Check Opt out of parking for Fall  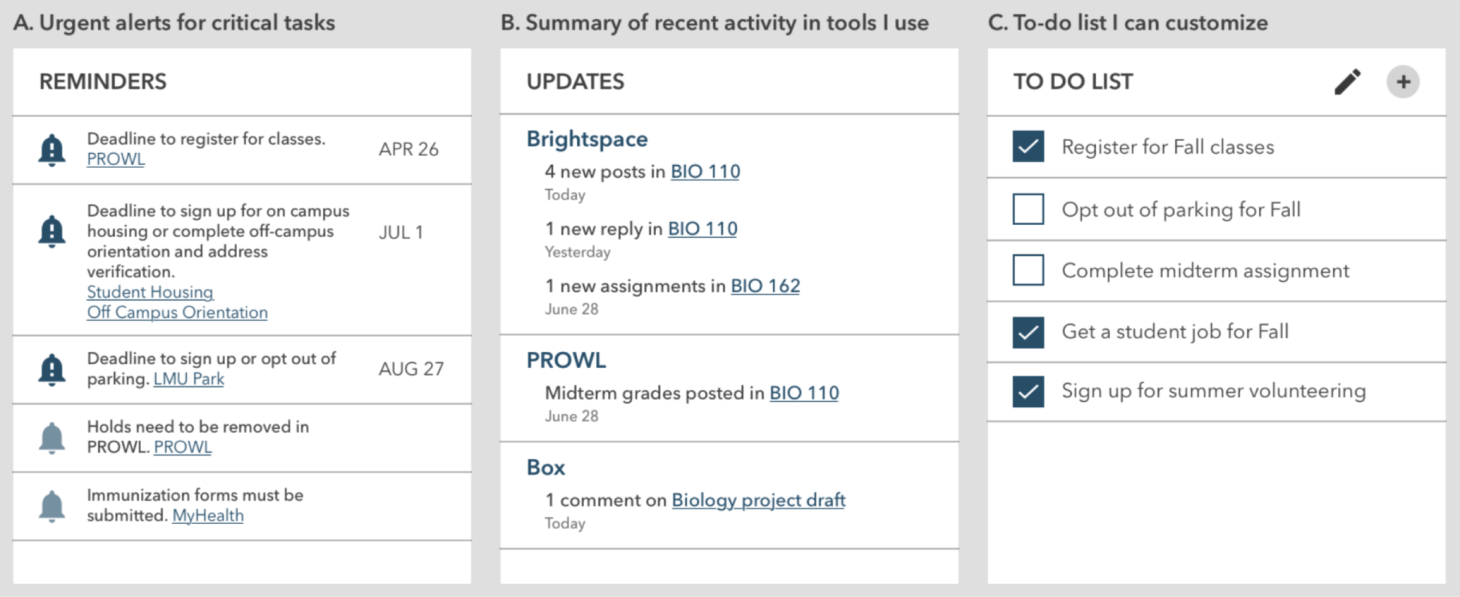[x=1028, y=209]
